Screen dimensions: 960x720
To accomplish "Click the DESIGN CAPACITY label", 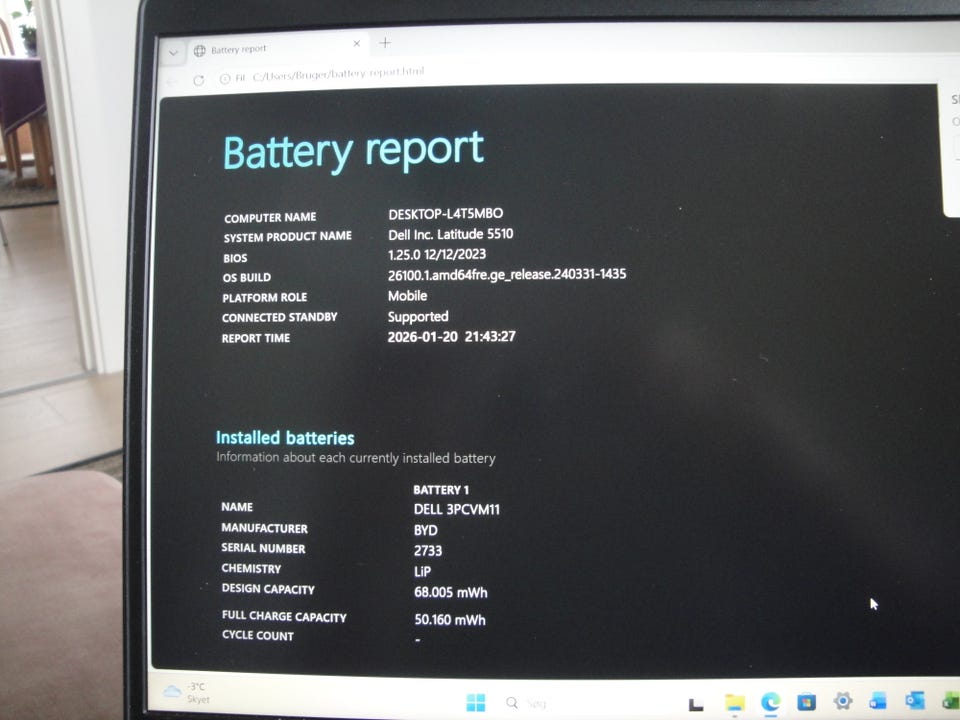I will click(268, 589).
